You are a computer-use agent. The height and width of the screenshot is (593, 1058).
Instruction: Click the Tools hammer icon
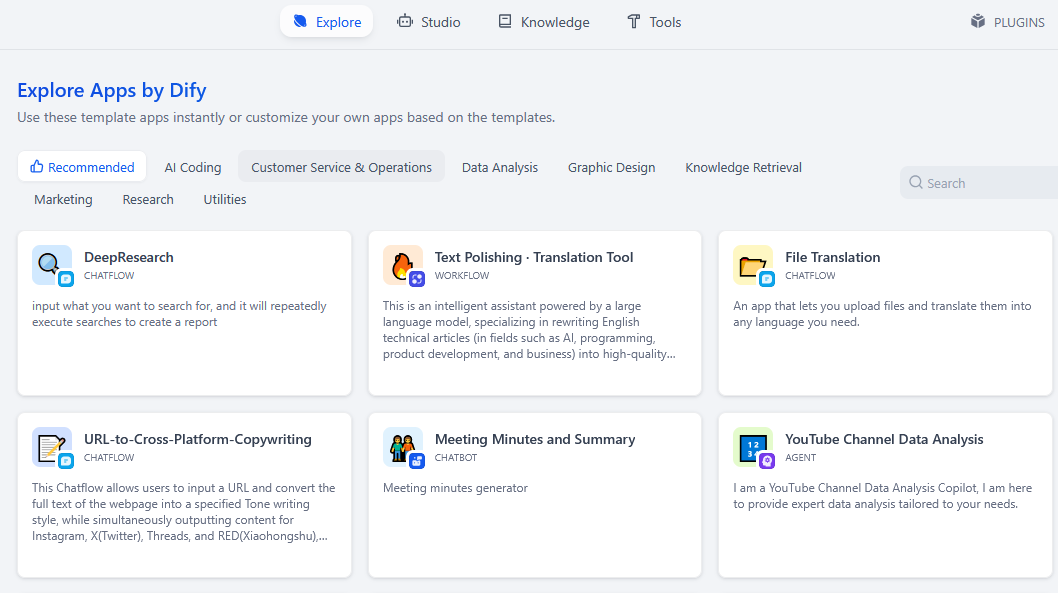tap(634, 22)
